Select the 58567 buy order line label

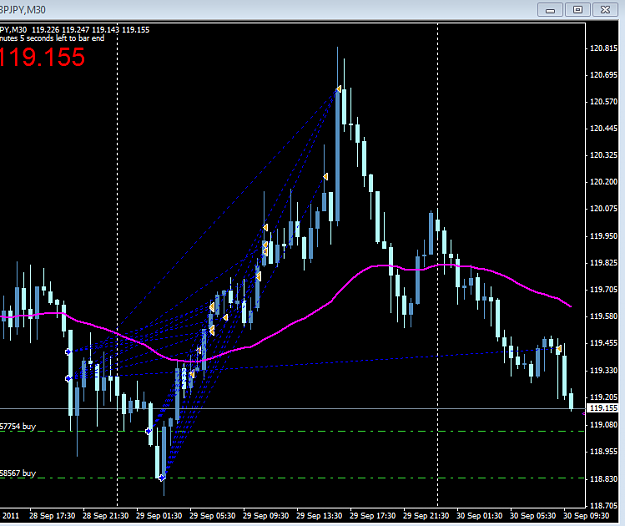(18, 473)
